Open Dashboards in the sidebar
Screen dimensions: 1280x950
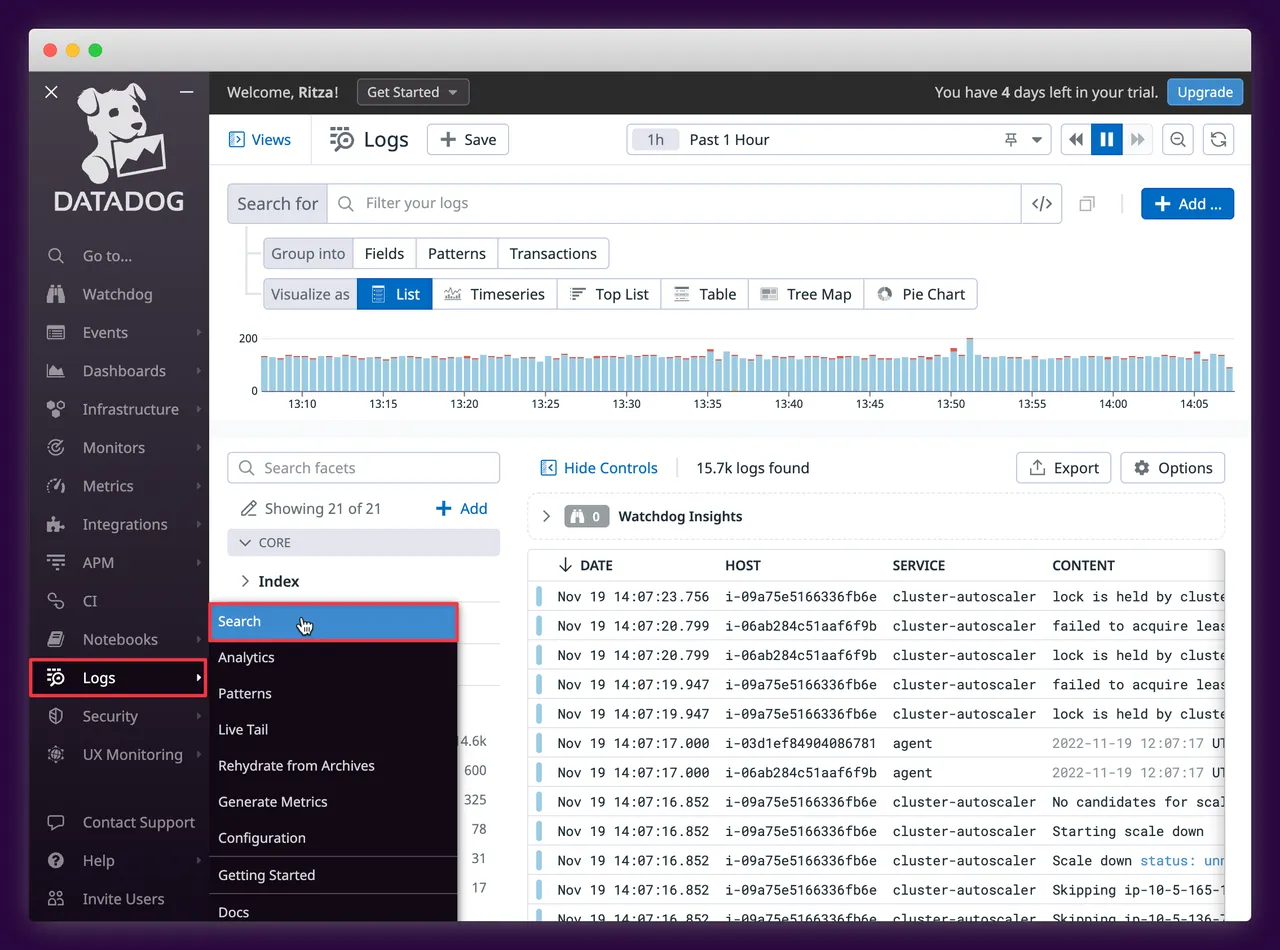pyautogui.click(x=124, y=371)
